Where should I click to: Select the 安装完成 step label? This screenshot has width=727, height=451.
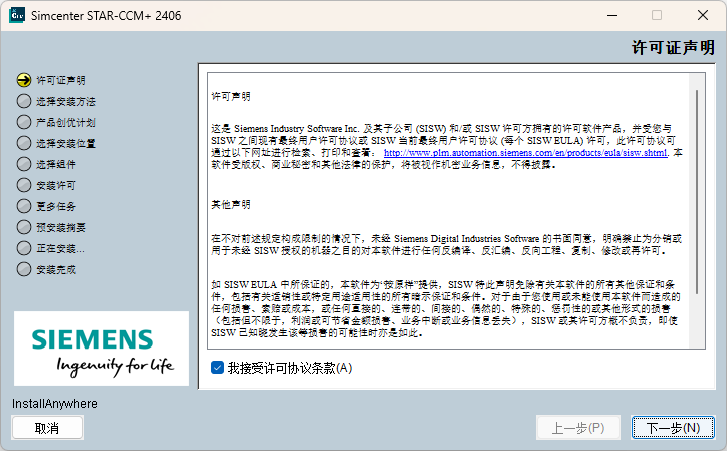coord(56,269)
